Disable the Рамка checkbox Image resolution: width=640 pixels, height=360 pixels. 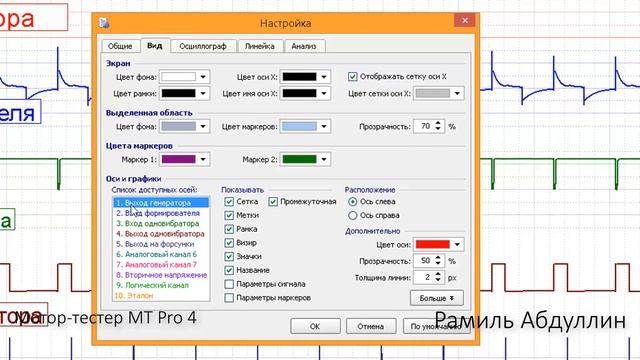click(x=229, y=229)
